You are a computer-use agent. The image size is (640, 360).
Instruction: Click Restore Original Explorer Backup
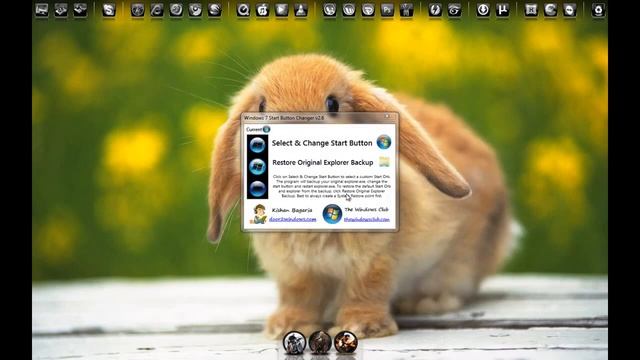point(322,162)
